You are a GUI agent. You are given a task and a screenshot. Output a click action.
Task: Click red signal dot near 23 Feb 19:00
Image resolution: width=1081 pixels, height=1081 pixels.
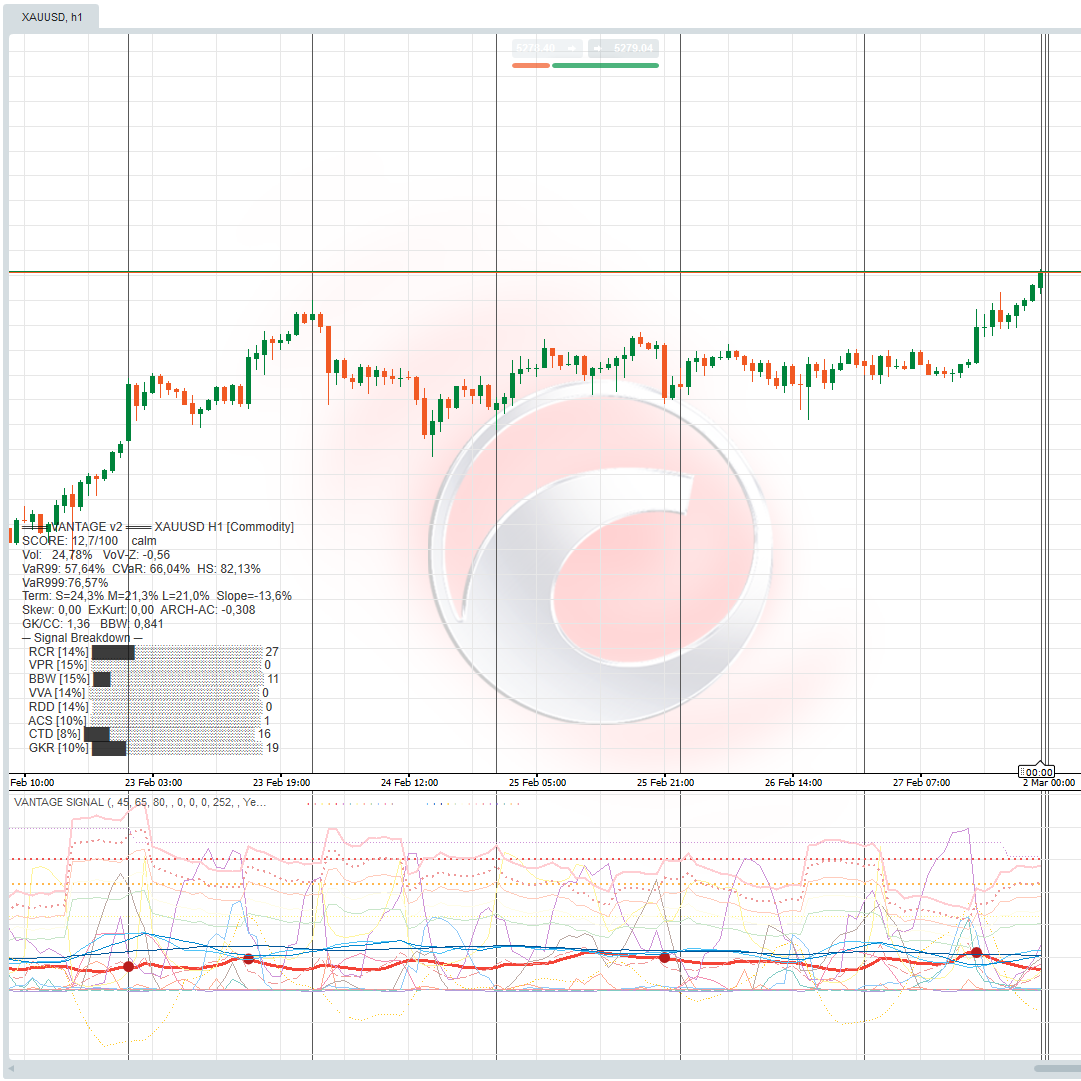(249, 959)
